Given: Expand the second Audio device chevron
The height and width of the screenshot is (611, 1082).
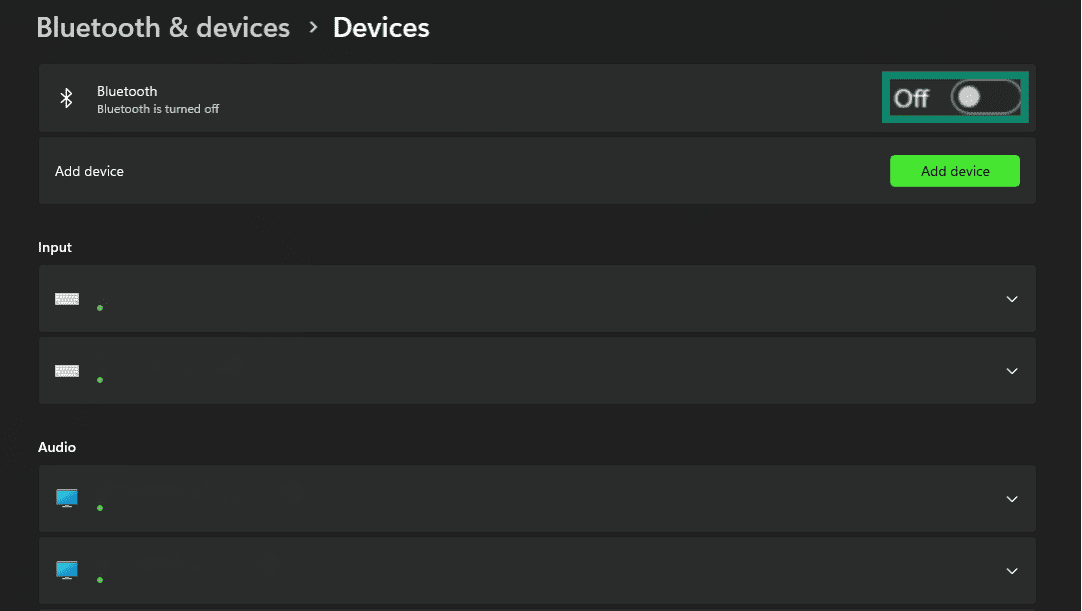Looking at the screenshot, I should (x=1012, y=571).
